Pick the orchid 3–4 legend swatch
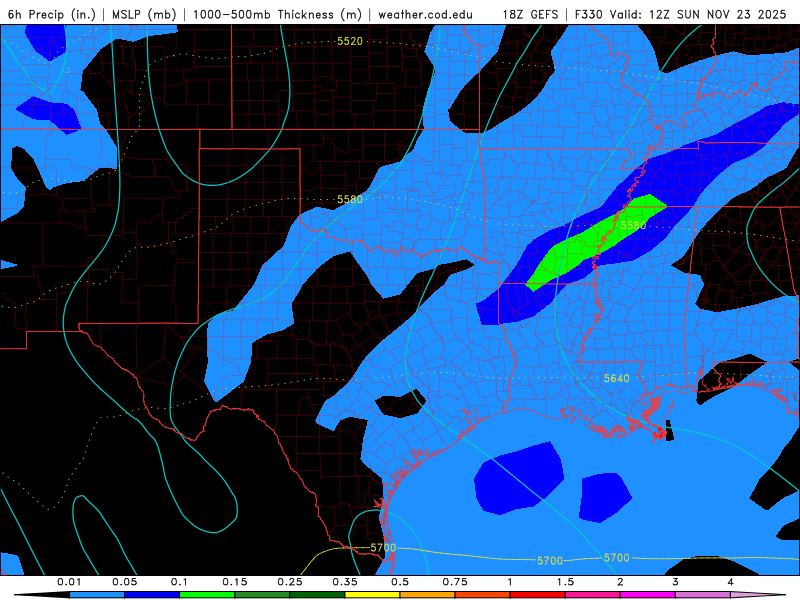The width and height of the screenshot is (800, 600). pos(703,595)
